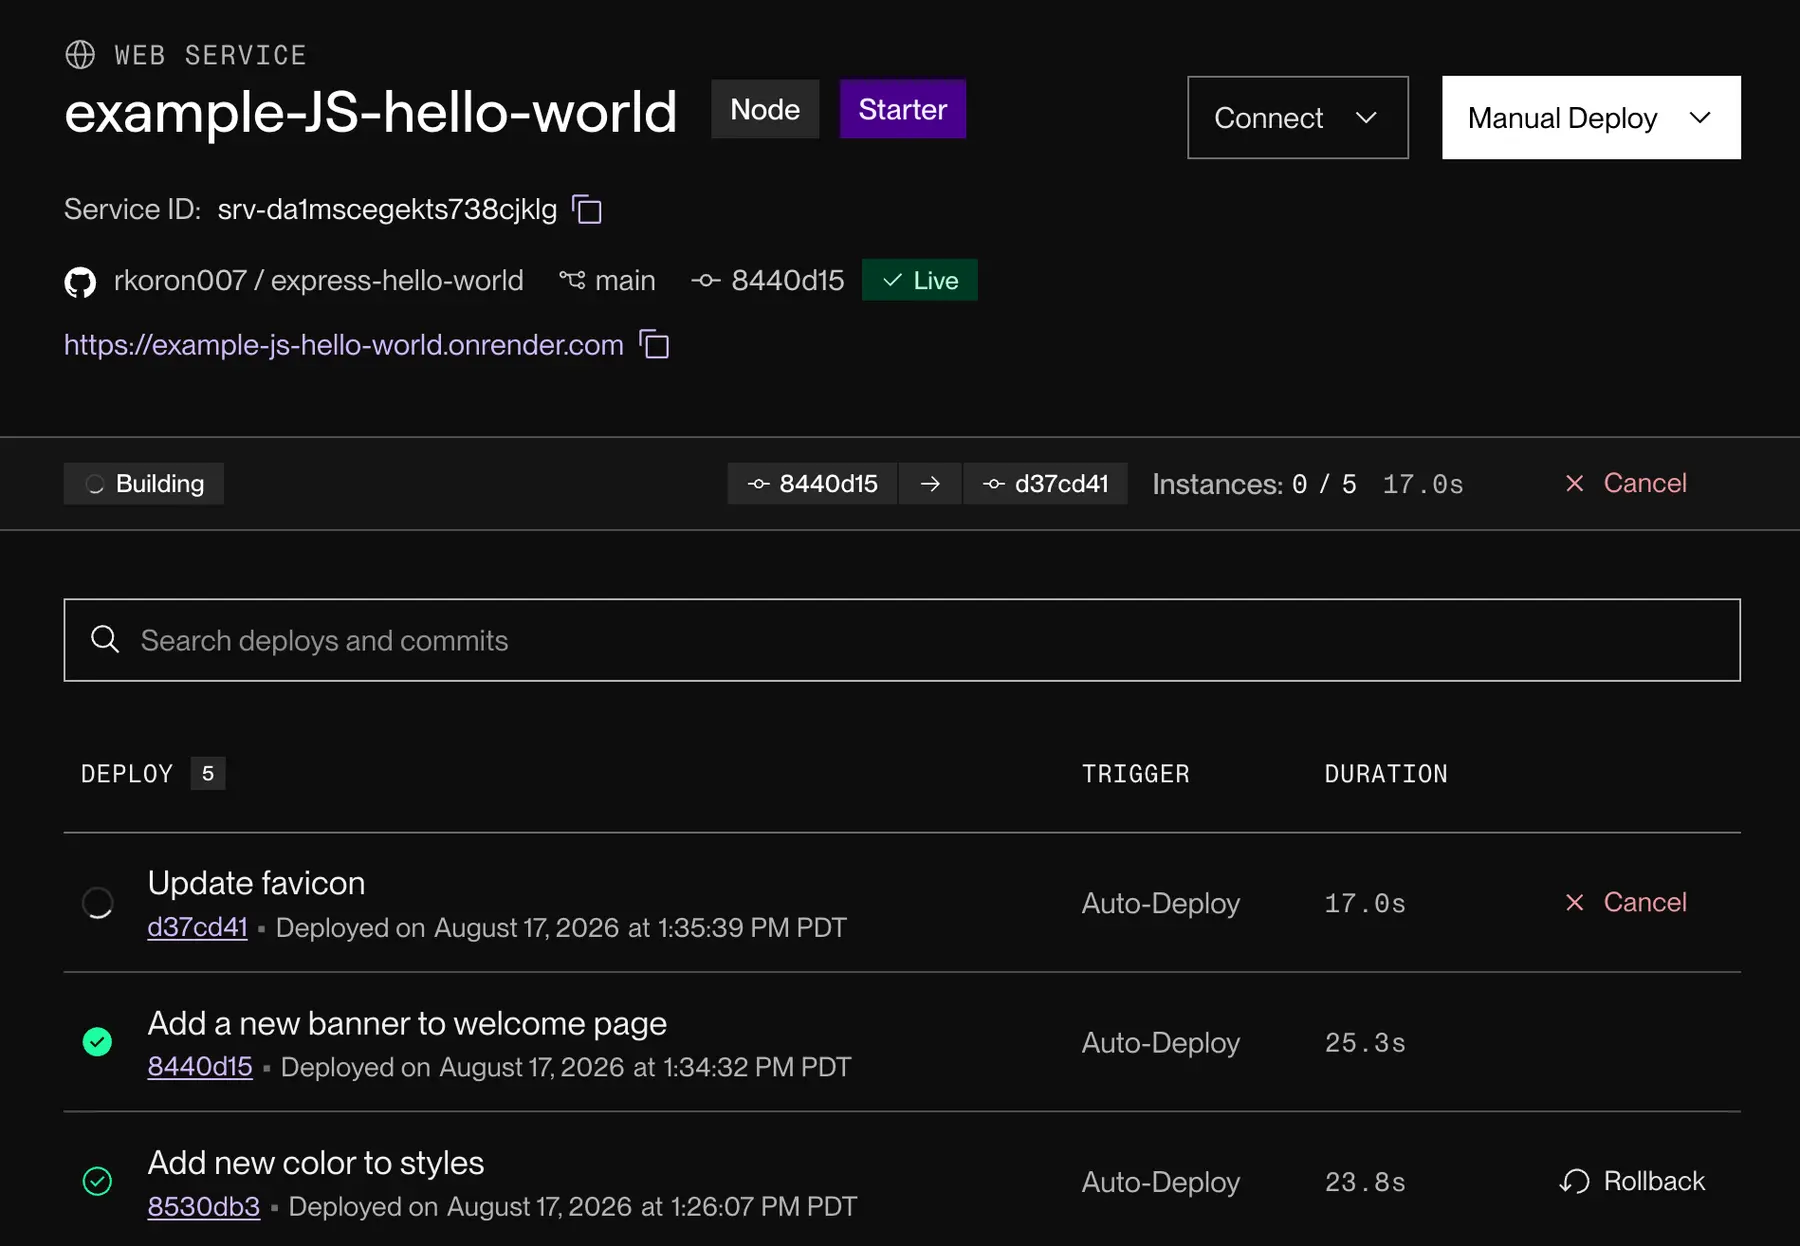Click the branch icon beside main
The height and width of the screenshot is (1246, 1800).
572,280
